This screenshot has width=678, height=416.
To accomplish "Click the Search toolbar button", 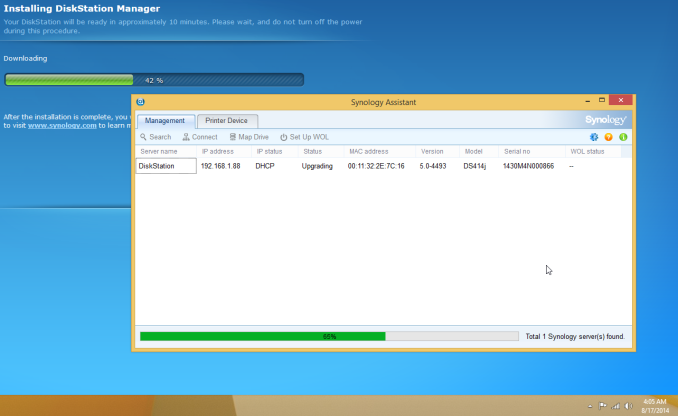I will tap(156, 137).
